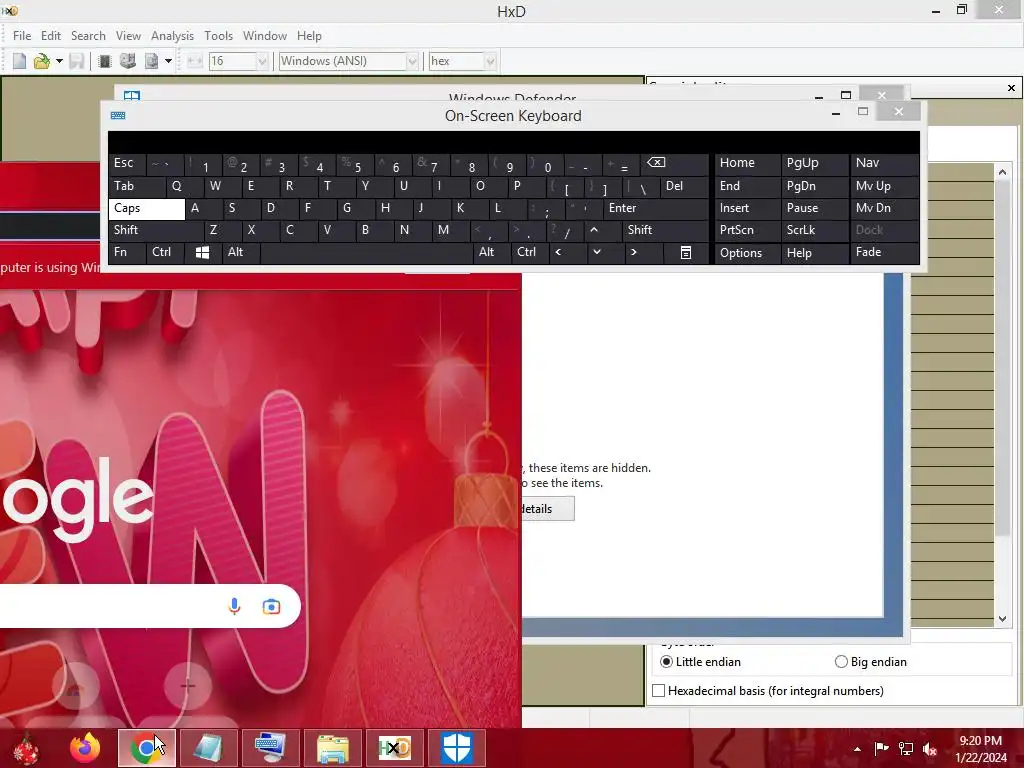The width and height of the screenshot is (1024, 768).
Task: Click Options key on On-Screen Keyboard
Action: click(747, 253)
